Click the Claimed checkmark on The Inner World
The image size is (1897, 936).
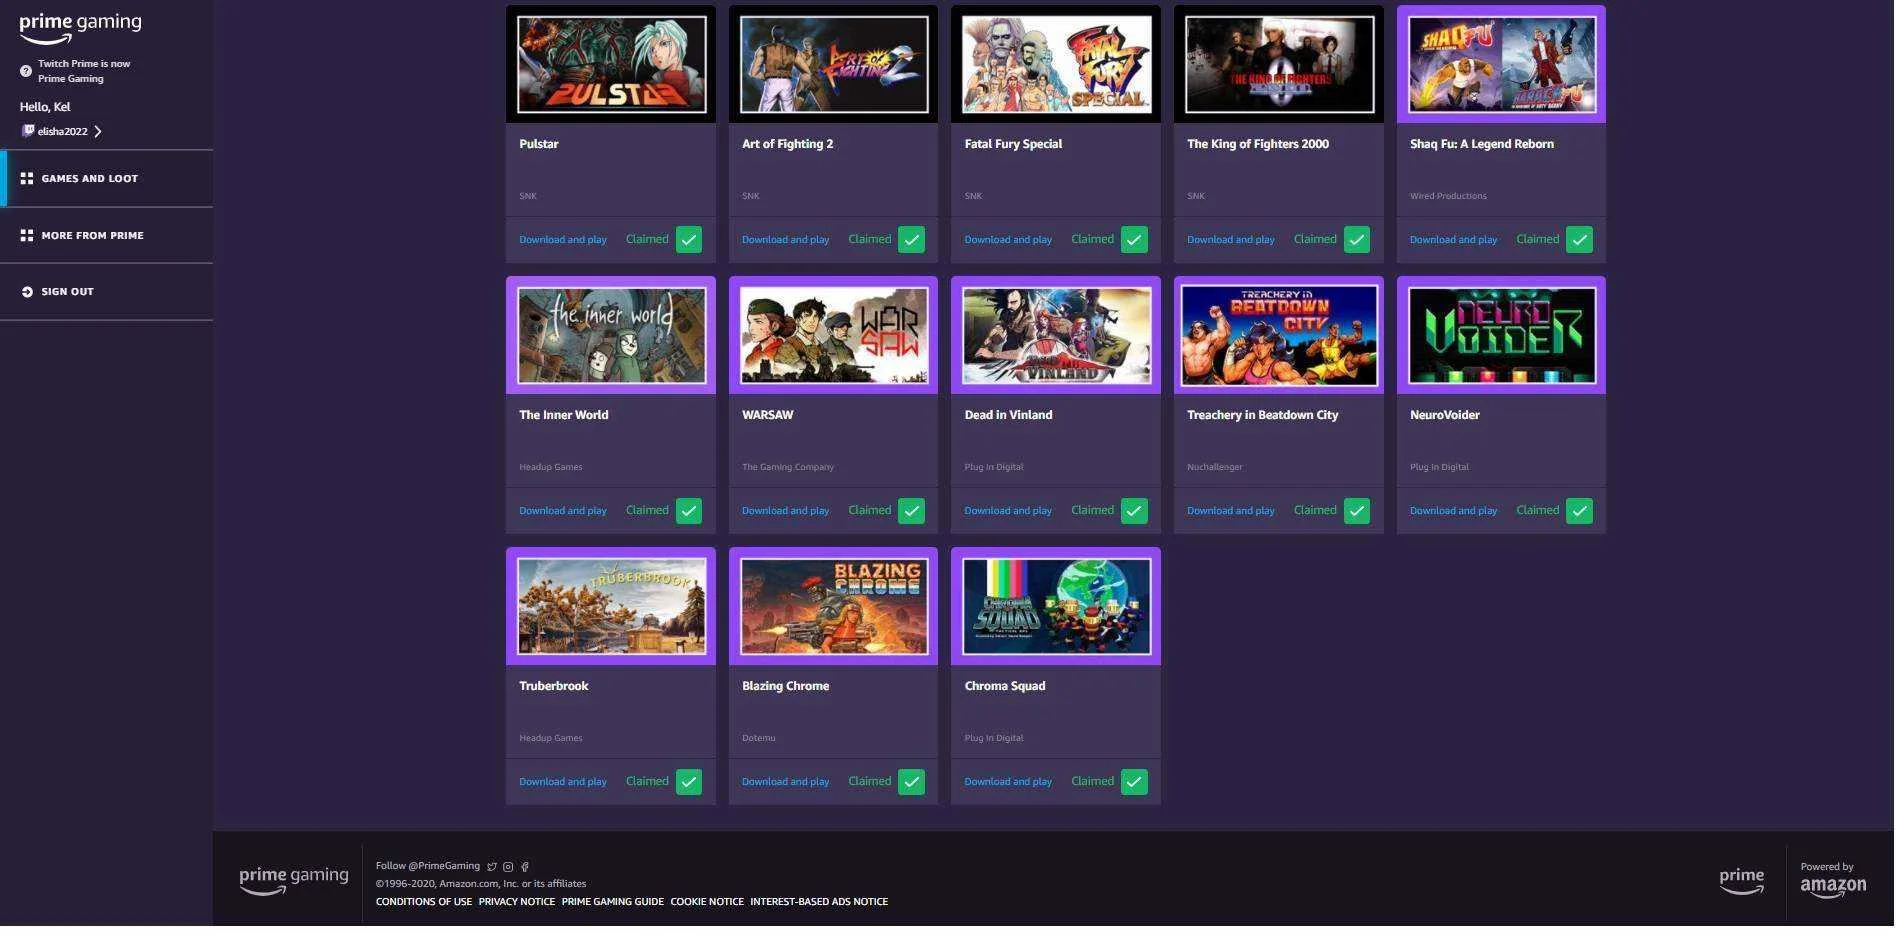point(689,511)
